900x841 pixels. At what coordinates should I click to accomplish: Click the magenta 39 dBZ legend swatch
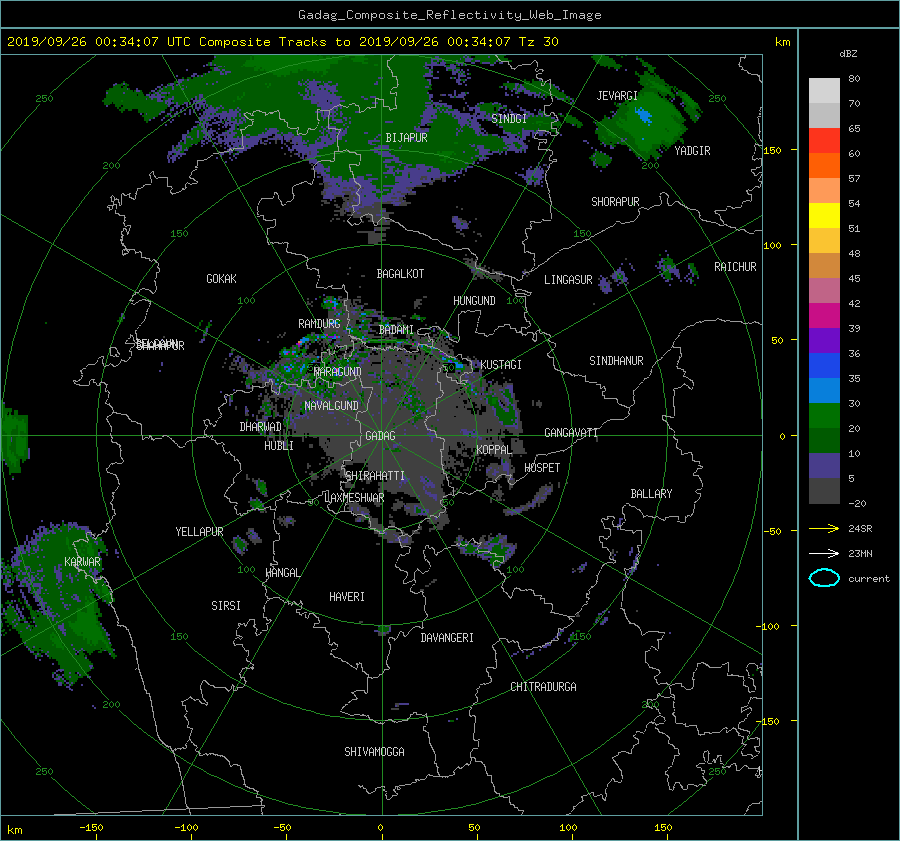824,316
